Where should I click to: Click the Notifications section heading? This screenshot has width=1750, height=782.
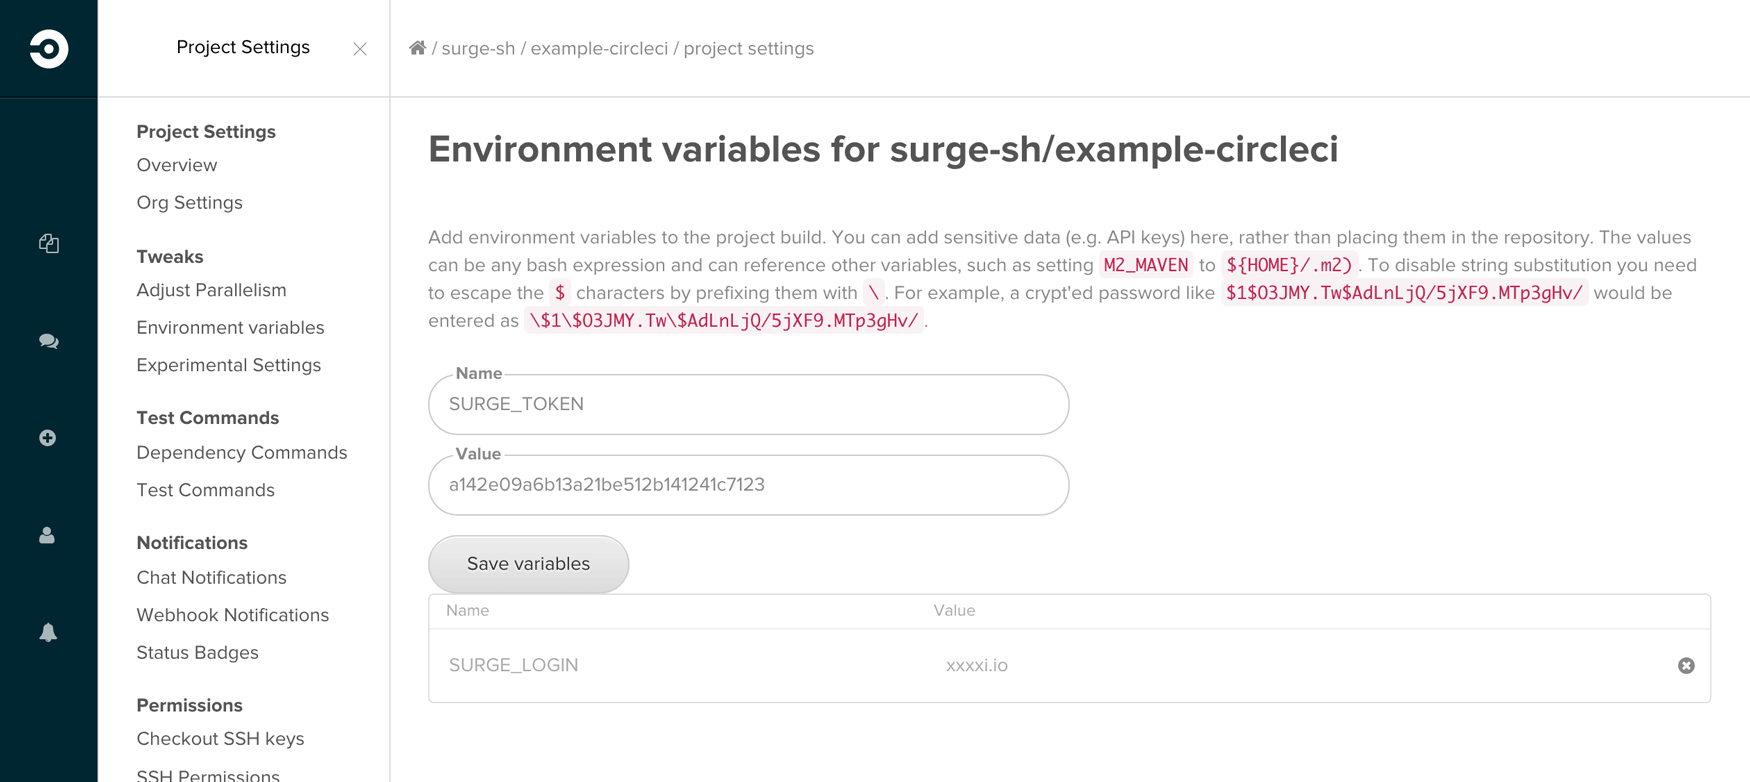192,543
